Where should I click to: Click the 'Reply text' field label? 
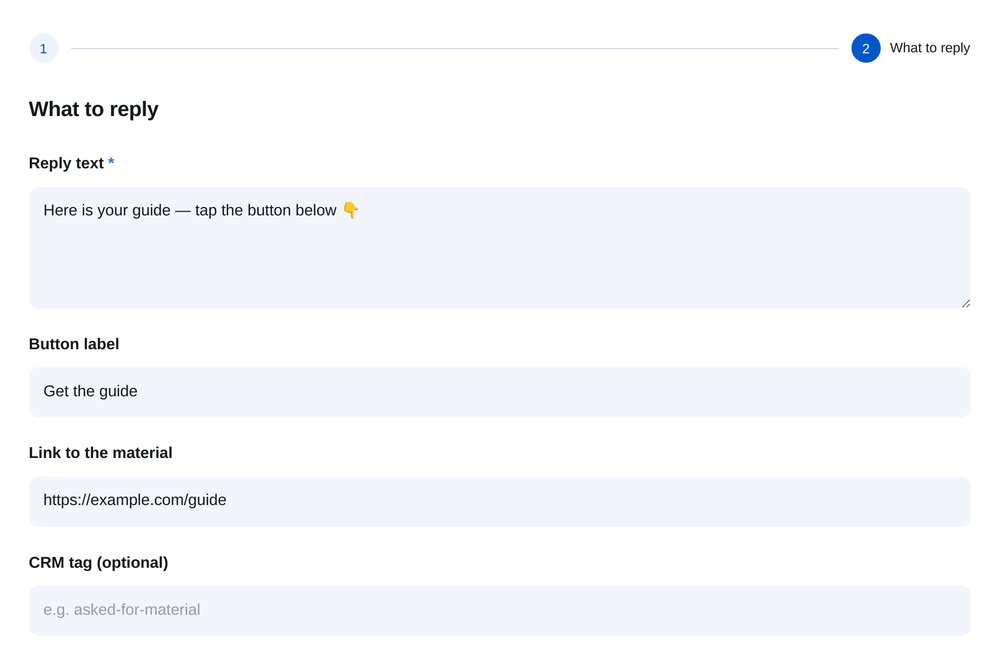click(66, 163)
